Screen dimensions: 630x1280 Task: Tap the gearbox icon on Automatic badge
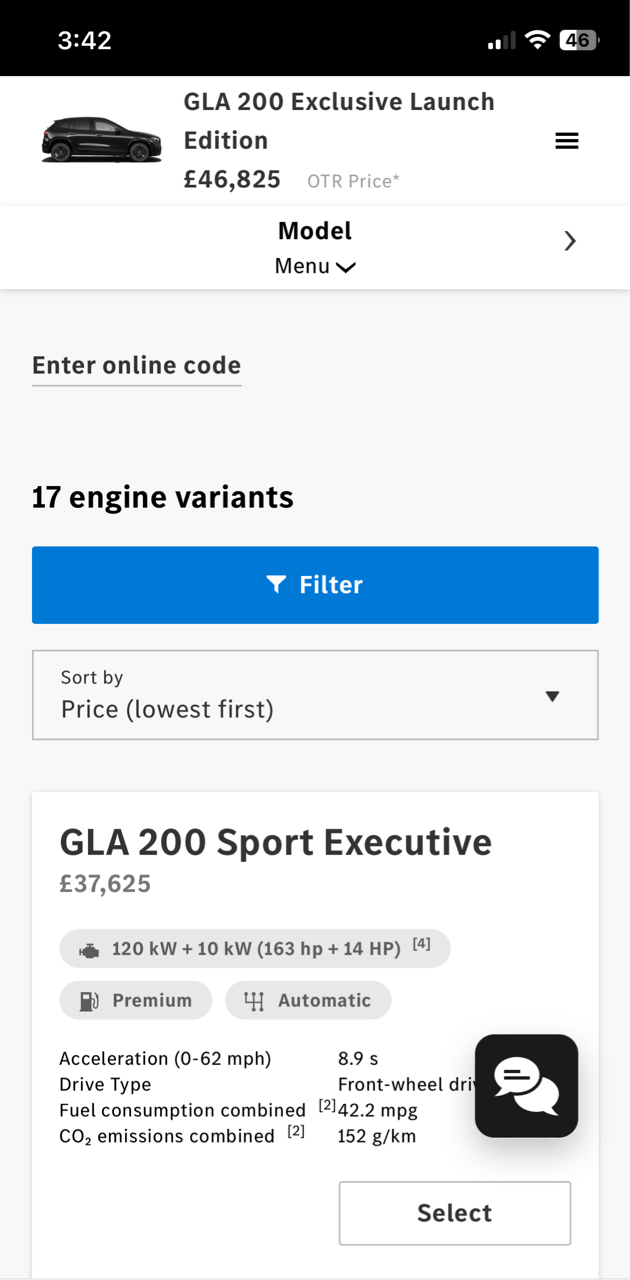pyautogui.click(x=254, y=1000)
